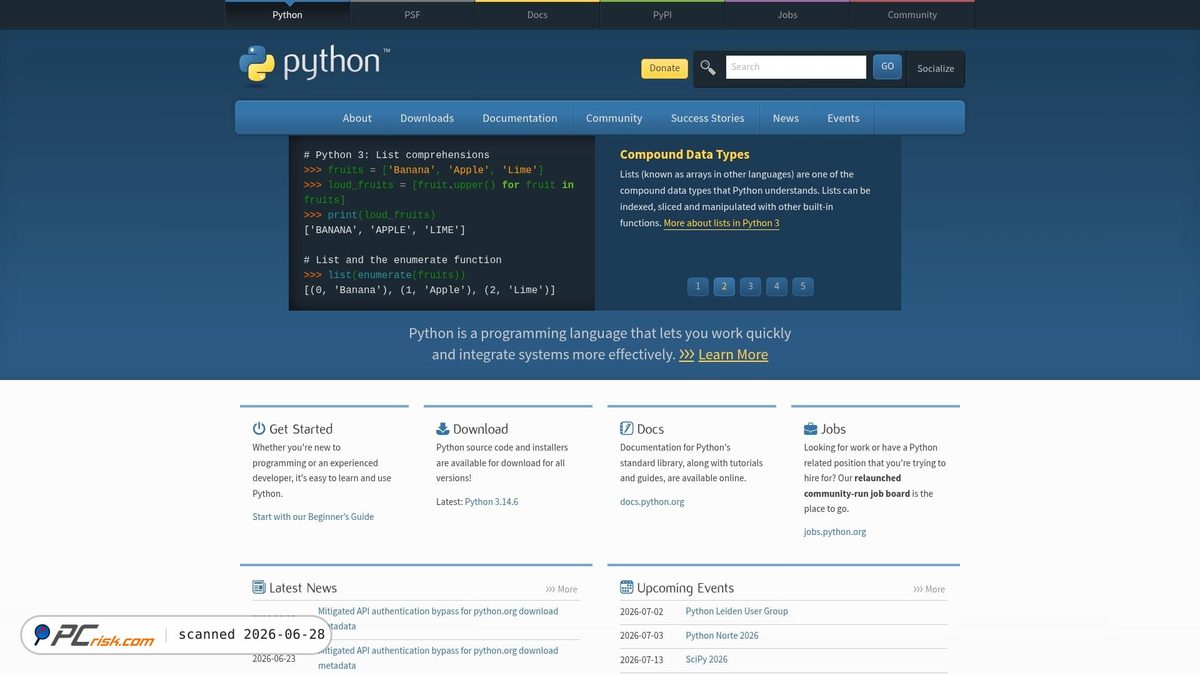
Task: Click the Jobs briefcase icon
Action: 811,429
